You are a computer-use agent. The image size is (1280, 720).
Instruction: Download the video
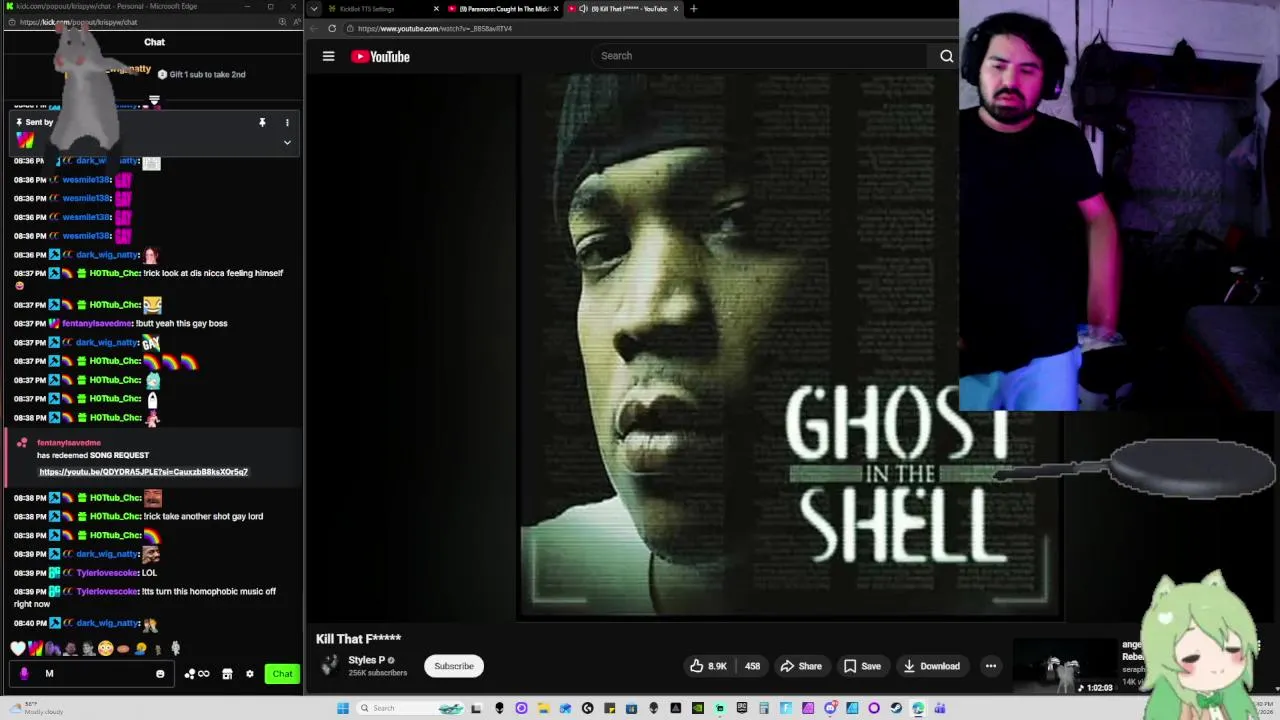pos(931,666)
